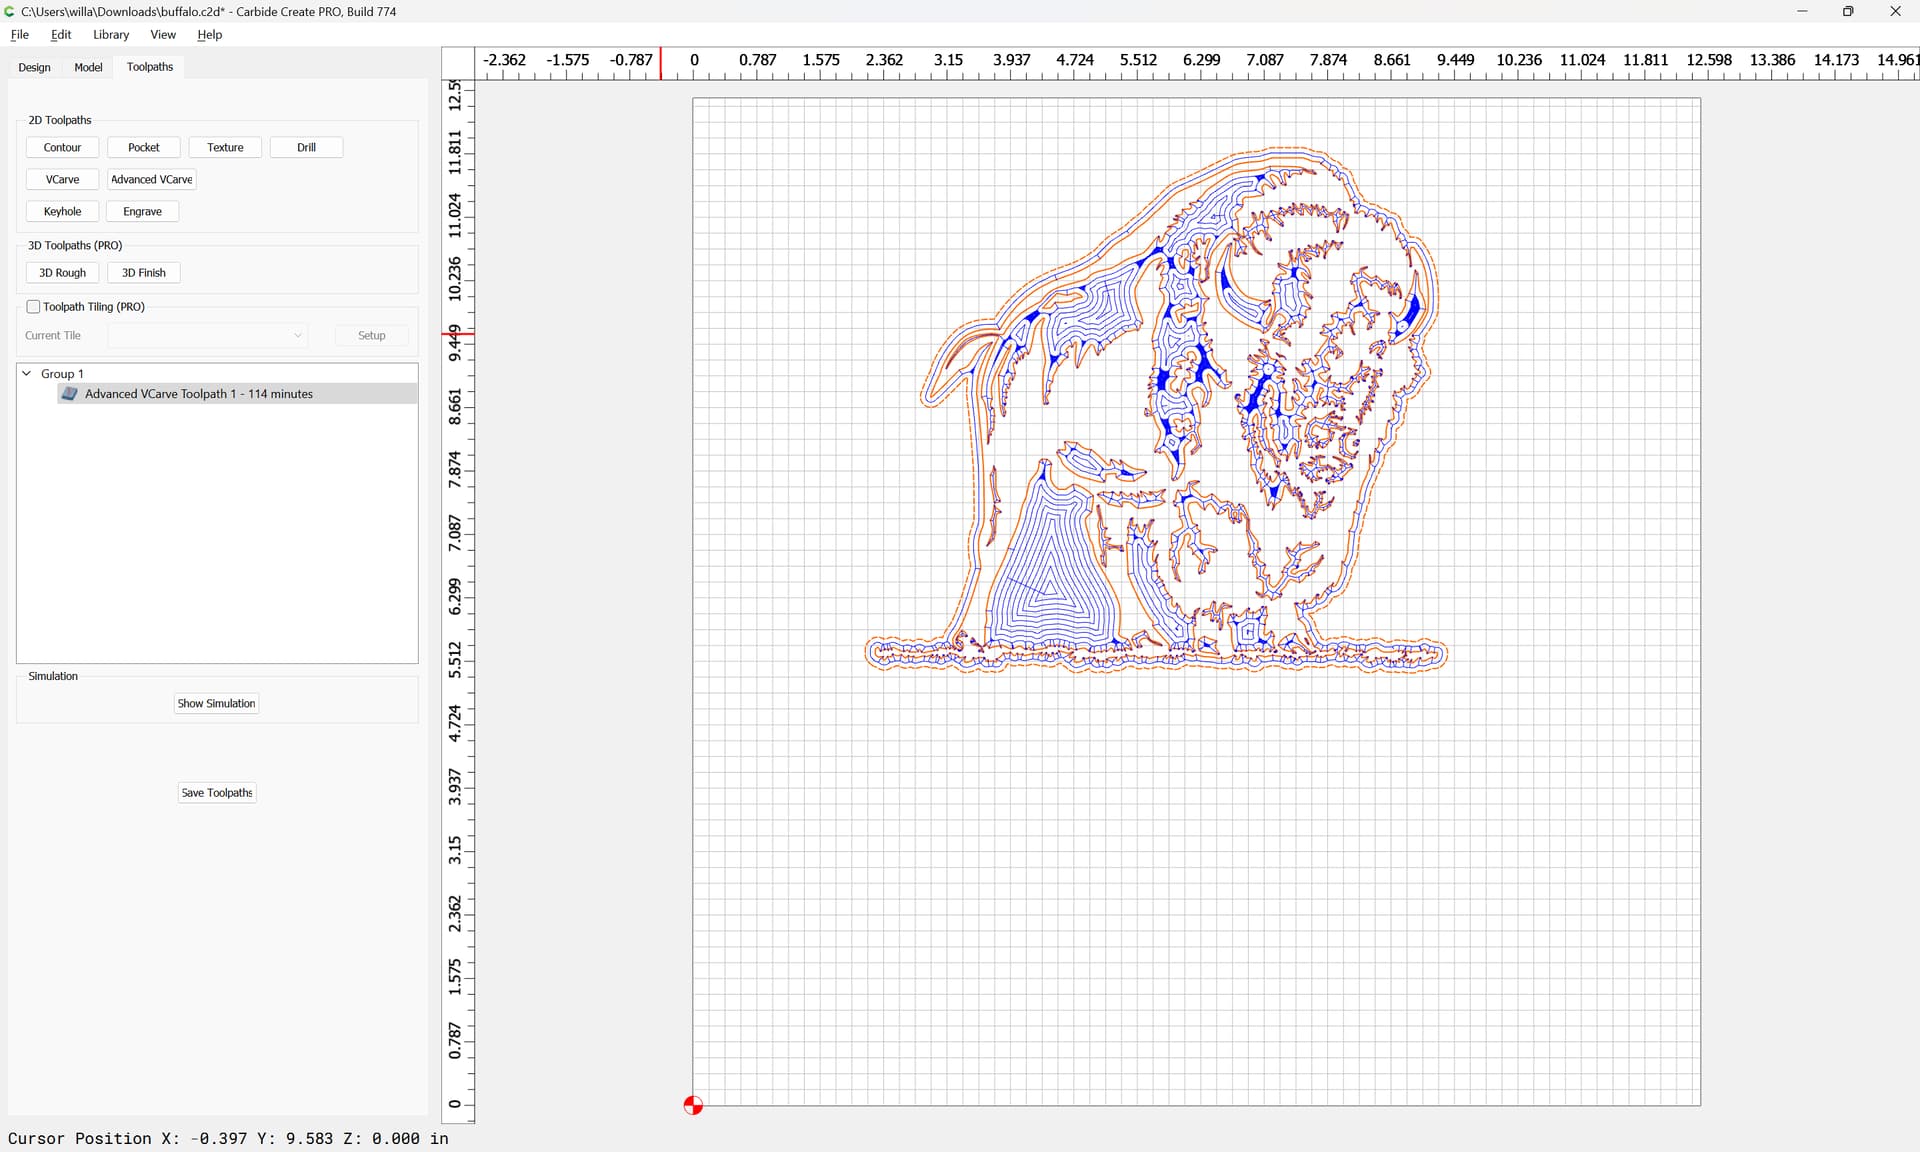Image resolution: width=1920 pixels, height=1152 pixels.
Task: Click the 3D Rough button
Action: (x=62, y=272)
